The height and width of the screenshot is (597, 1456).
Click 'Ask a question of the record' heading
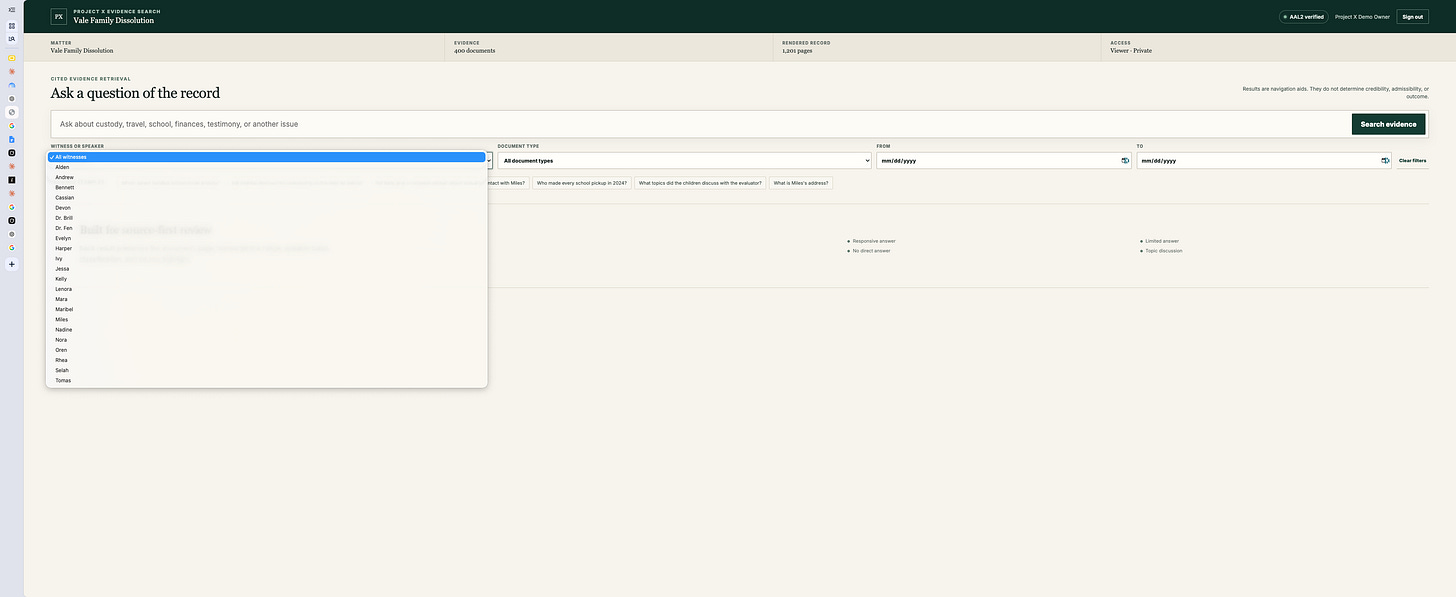135,93
